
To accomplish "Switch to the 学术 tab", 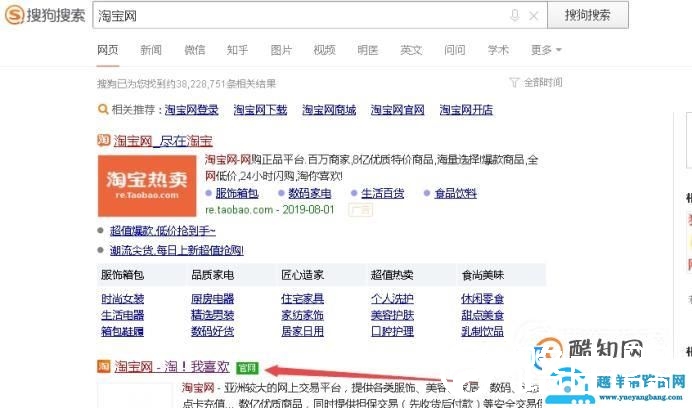I will coord(498,50).
